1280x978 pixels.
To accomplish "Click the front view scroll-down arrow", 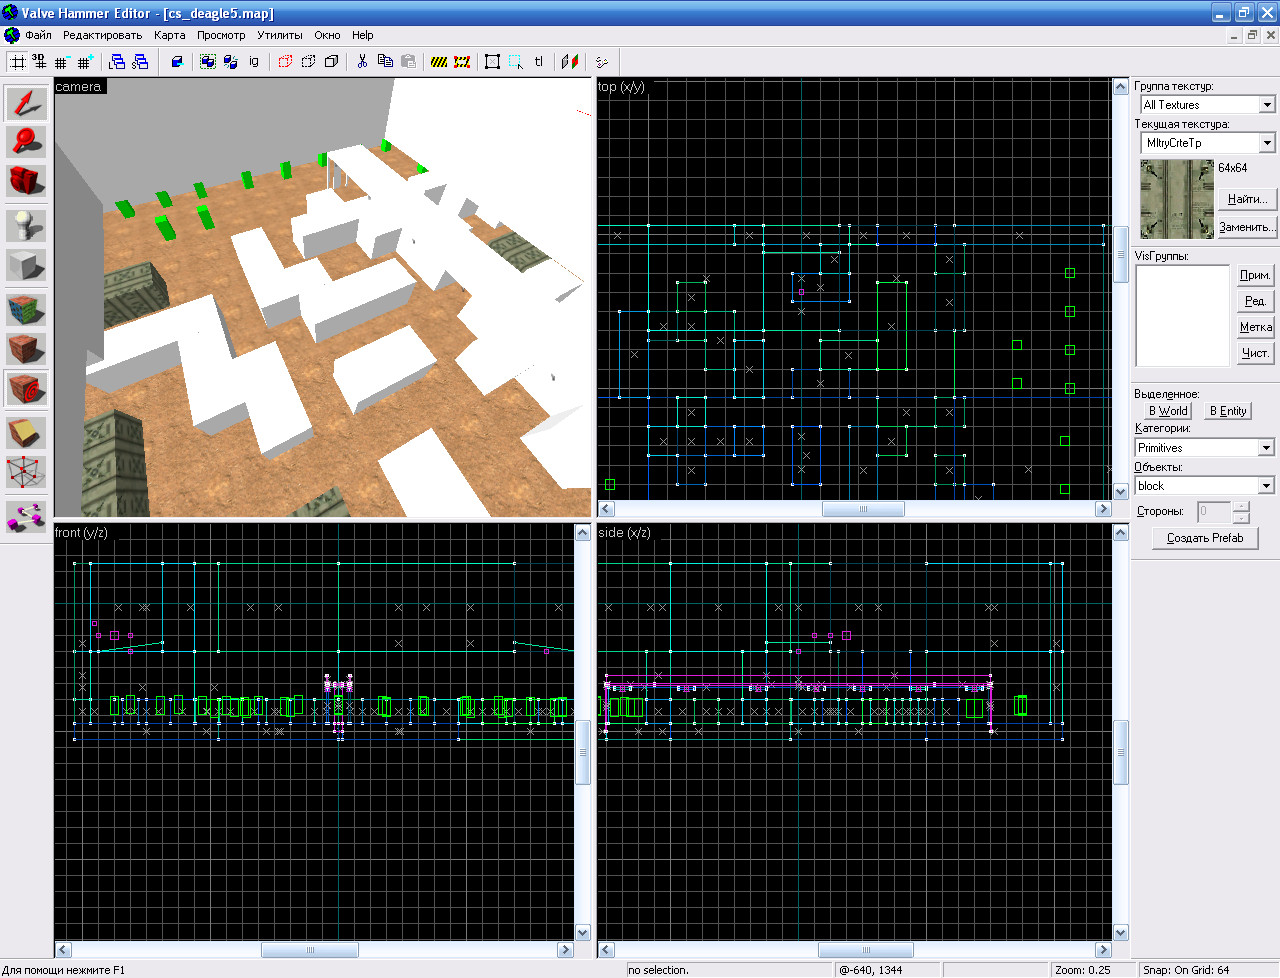I will tap(583, 933).
